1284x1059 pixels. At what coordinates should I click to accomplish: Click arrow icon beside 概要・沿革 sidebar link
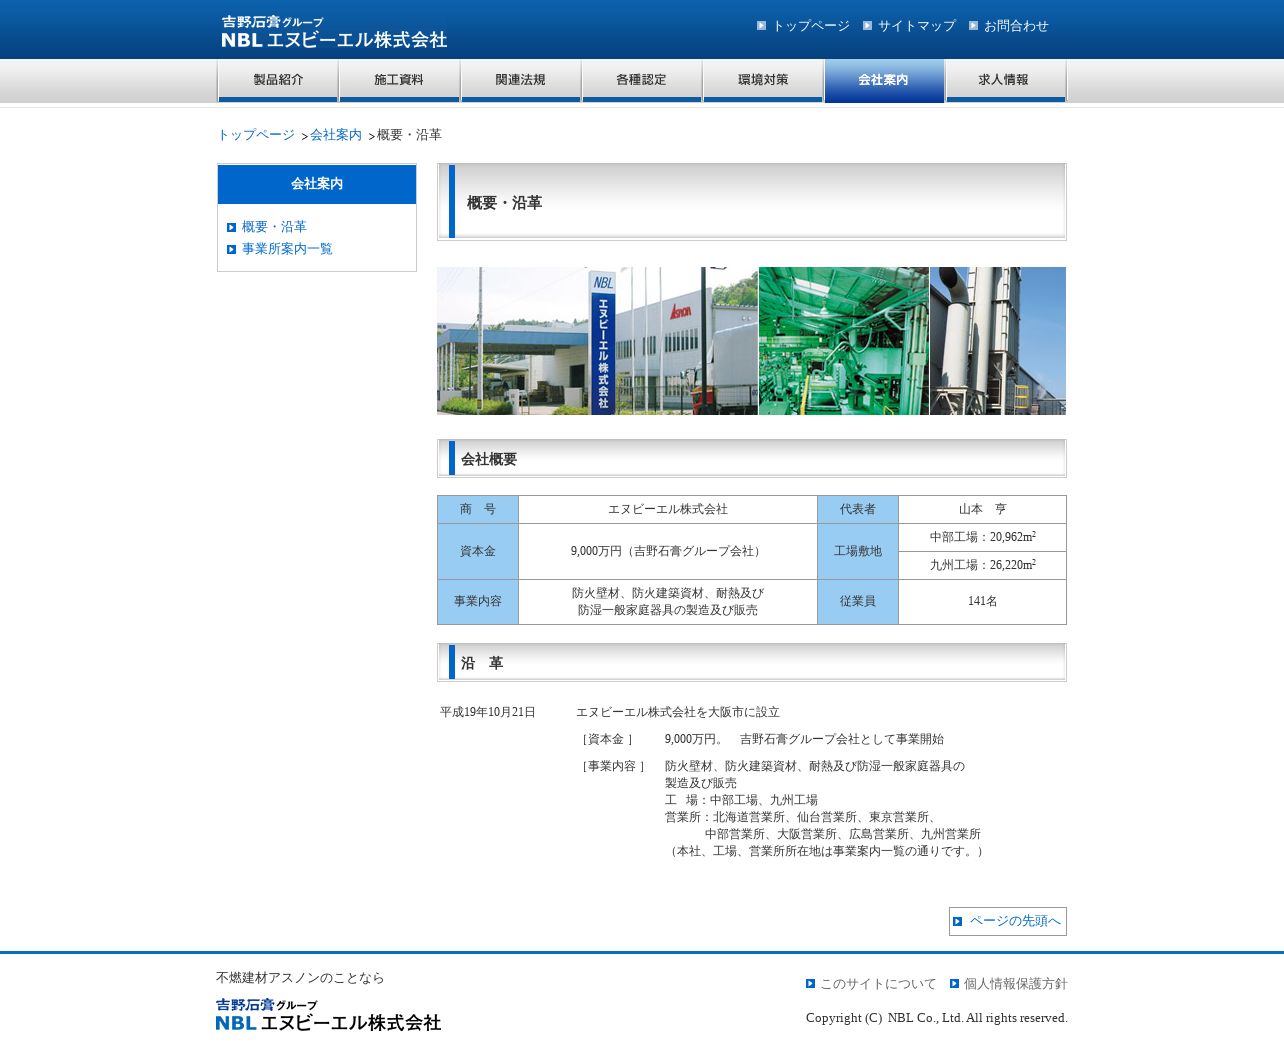pyautogui.click(x=231, y=228)
